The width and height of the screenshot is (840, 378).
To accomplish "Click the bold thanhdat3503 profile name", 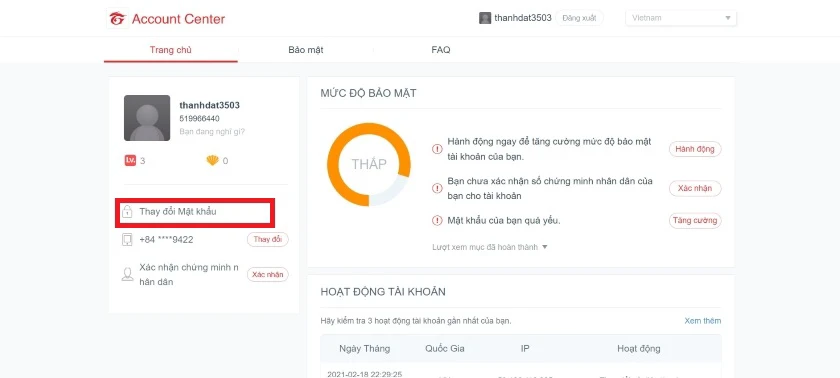I will pos(209,105).
